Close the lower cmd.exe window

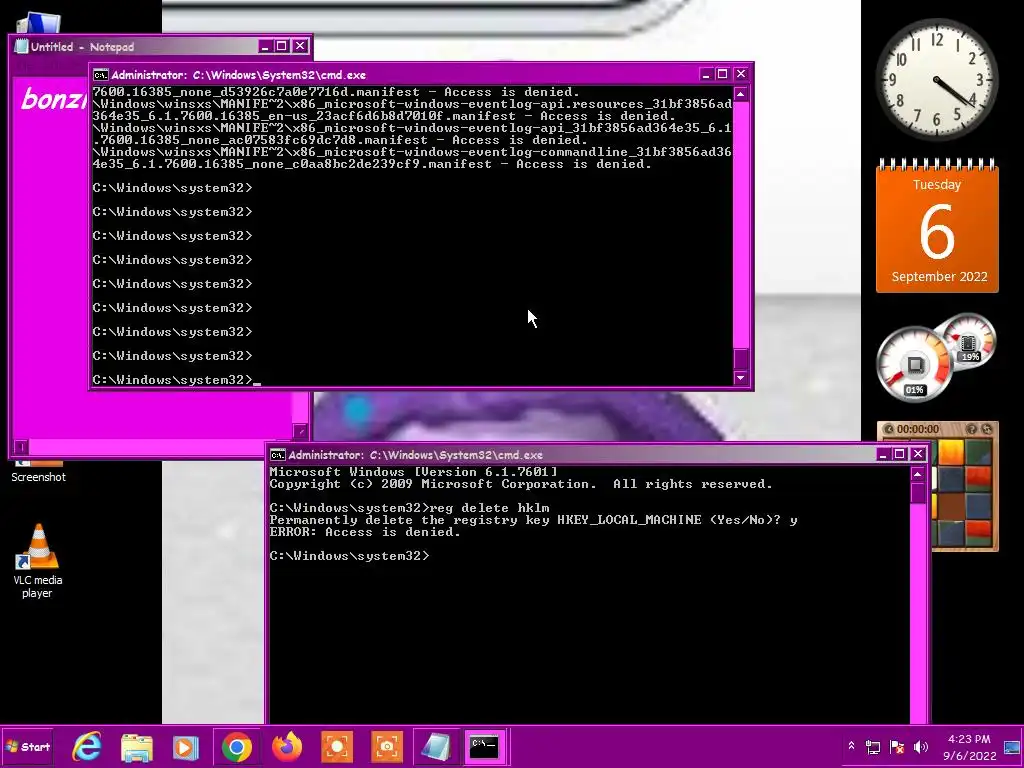point(918,454)
